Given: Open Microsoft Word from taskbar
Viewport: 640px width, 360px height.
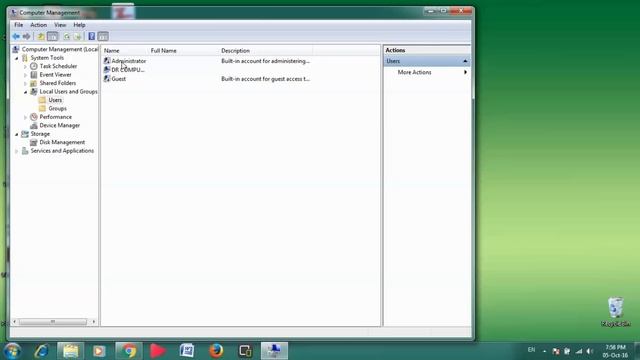Looking at the screenshot, I should (x=187, y=351).
